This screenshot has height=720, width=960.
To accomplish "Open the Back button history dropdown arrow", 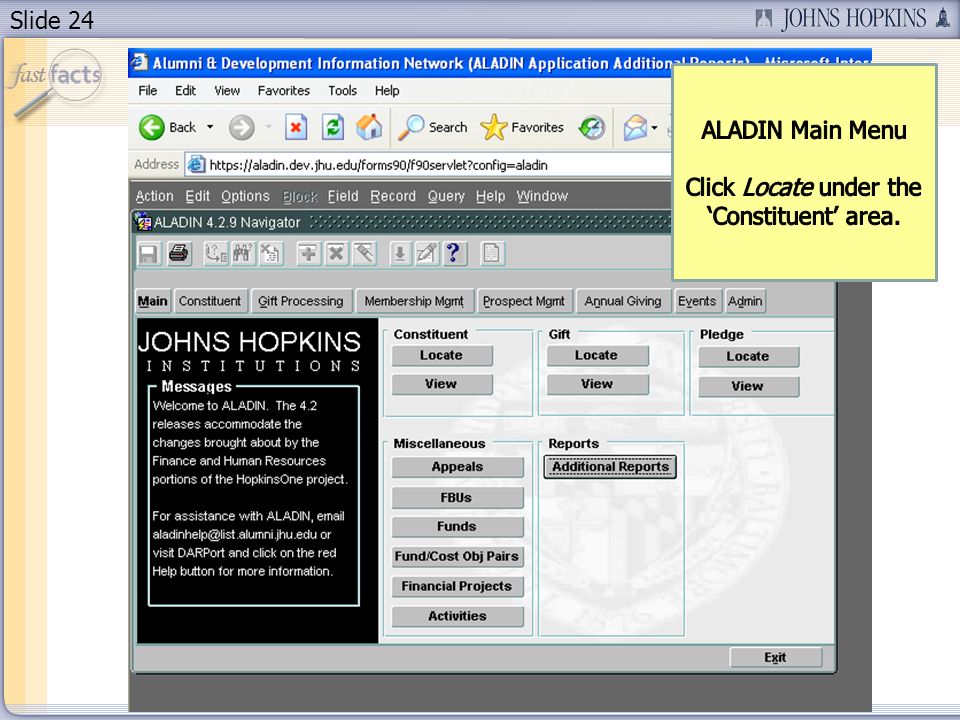I will pyautogui.click(x=210, y=127).
